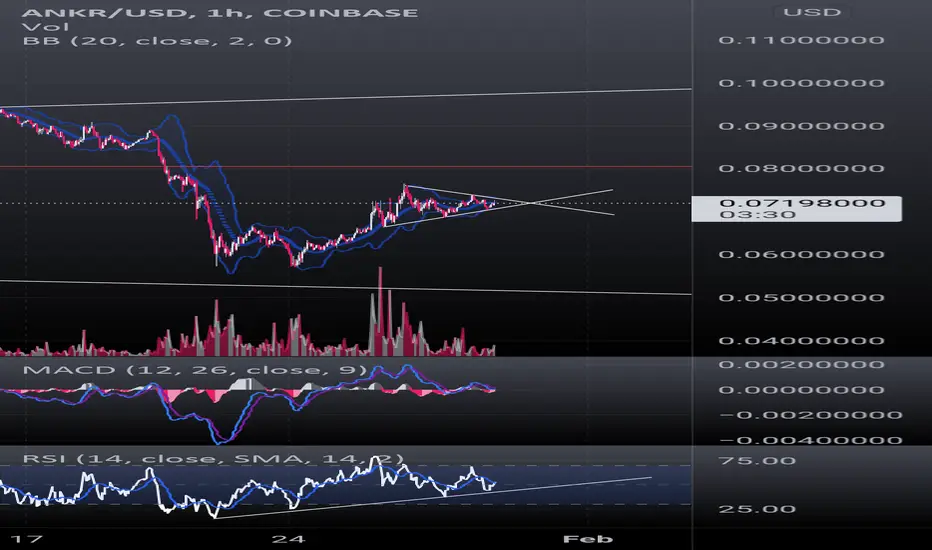The width and height of the screenshot is (932, 550).
Task: Select the red horizontal line near 0.08
Action: click(x=345, y=167)
